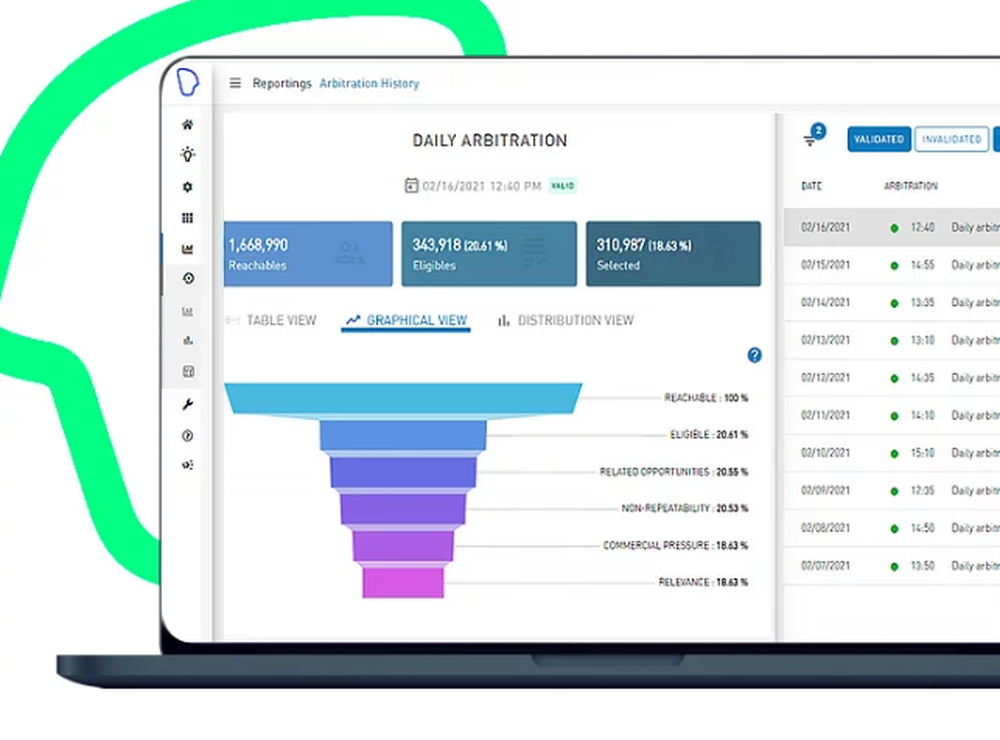1000x740 pixels.
Task: Click the magenta Relevance funnel segment
Action: coord(403,583)
